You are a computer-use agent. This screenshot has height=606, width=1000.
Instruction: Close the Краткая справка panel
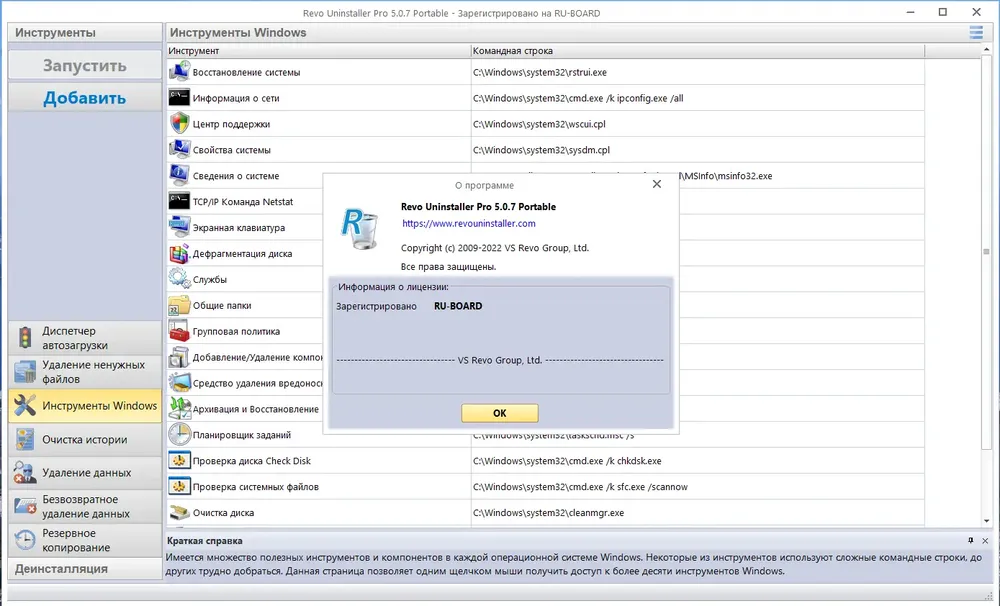pos(985,540)
